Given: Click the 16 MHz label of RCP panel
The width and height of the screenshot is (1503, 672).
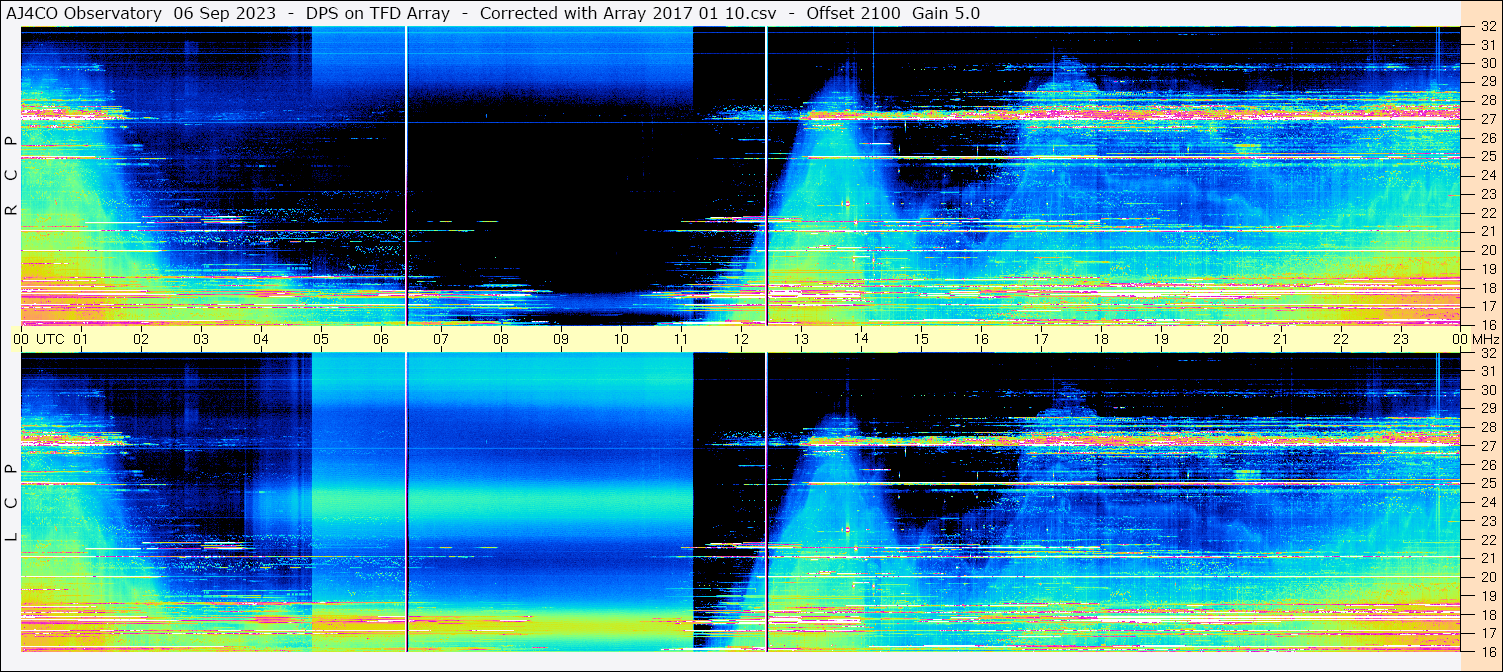Looking at the screenshot, I should (1487, 325).
